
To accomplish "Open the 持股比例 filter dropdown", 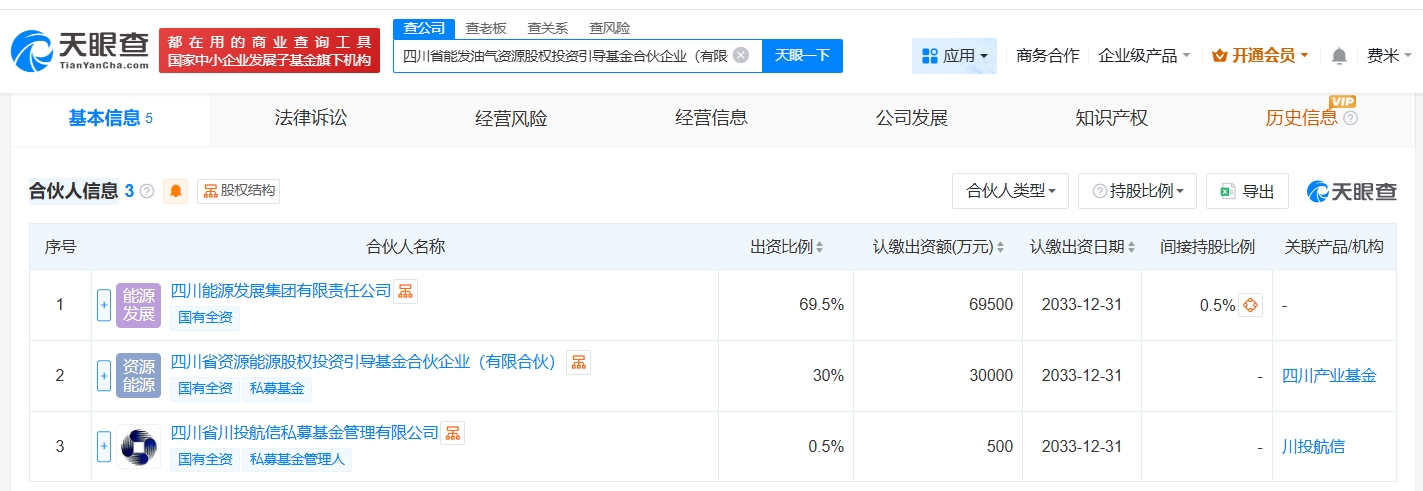I will click(1137, 191).
